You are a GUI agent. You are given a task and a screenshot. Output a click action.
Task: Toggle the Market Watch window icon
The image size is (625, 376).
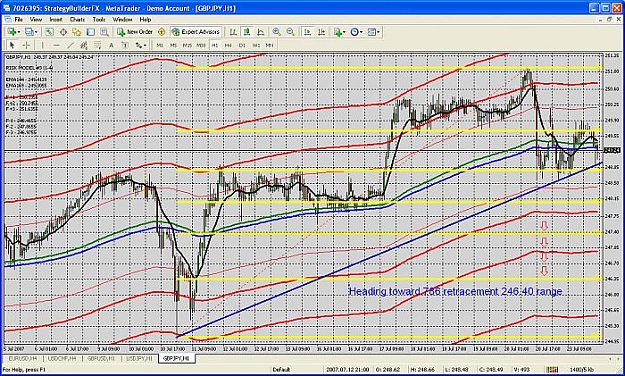[49, 32]
